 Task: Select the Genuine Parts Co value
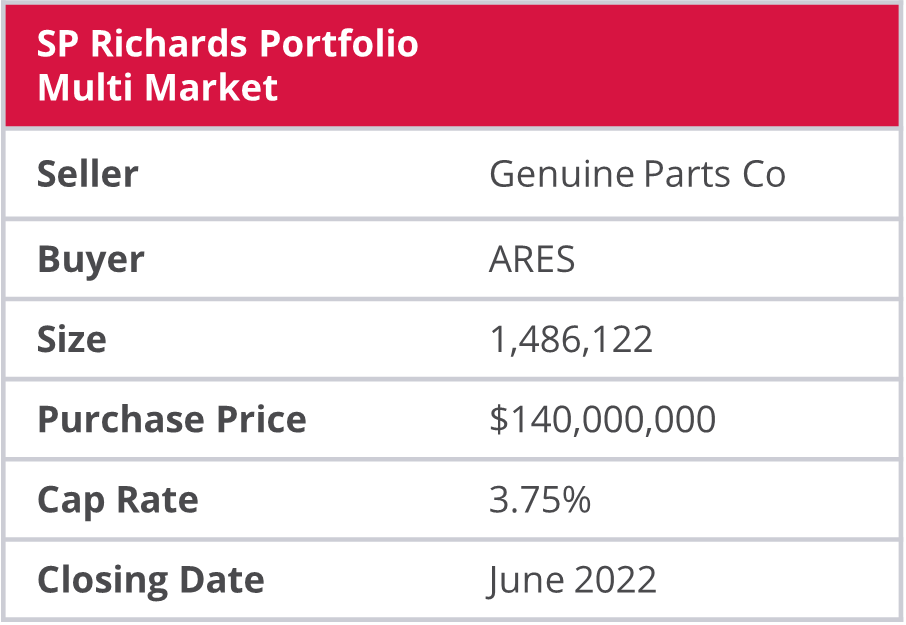[637, 174]
